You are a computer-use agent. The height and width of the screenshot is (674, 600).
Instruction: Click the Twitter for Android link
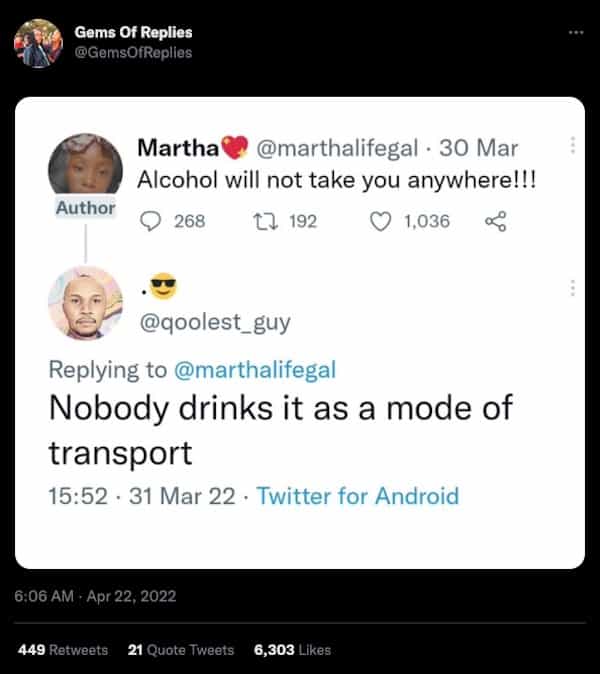[358, 496]
